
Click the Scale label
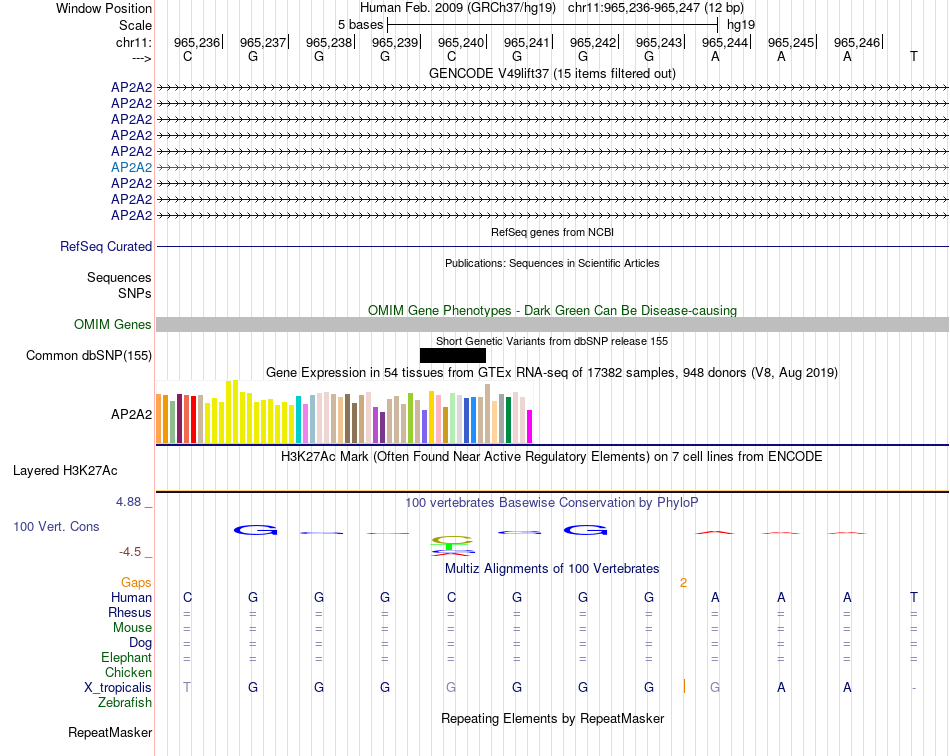tap(135, 25)
